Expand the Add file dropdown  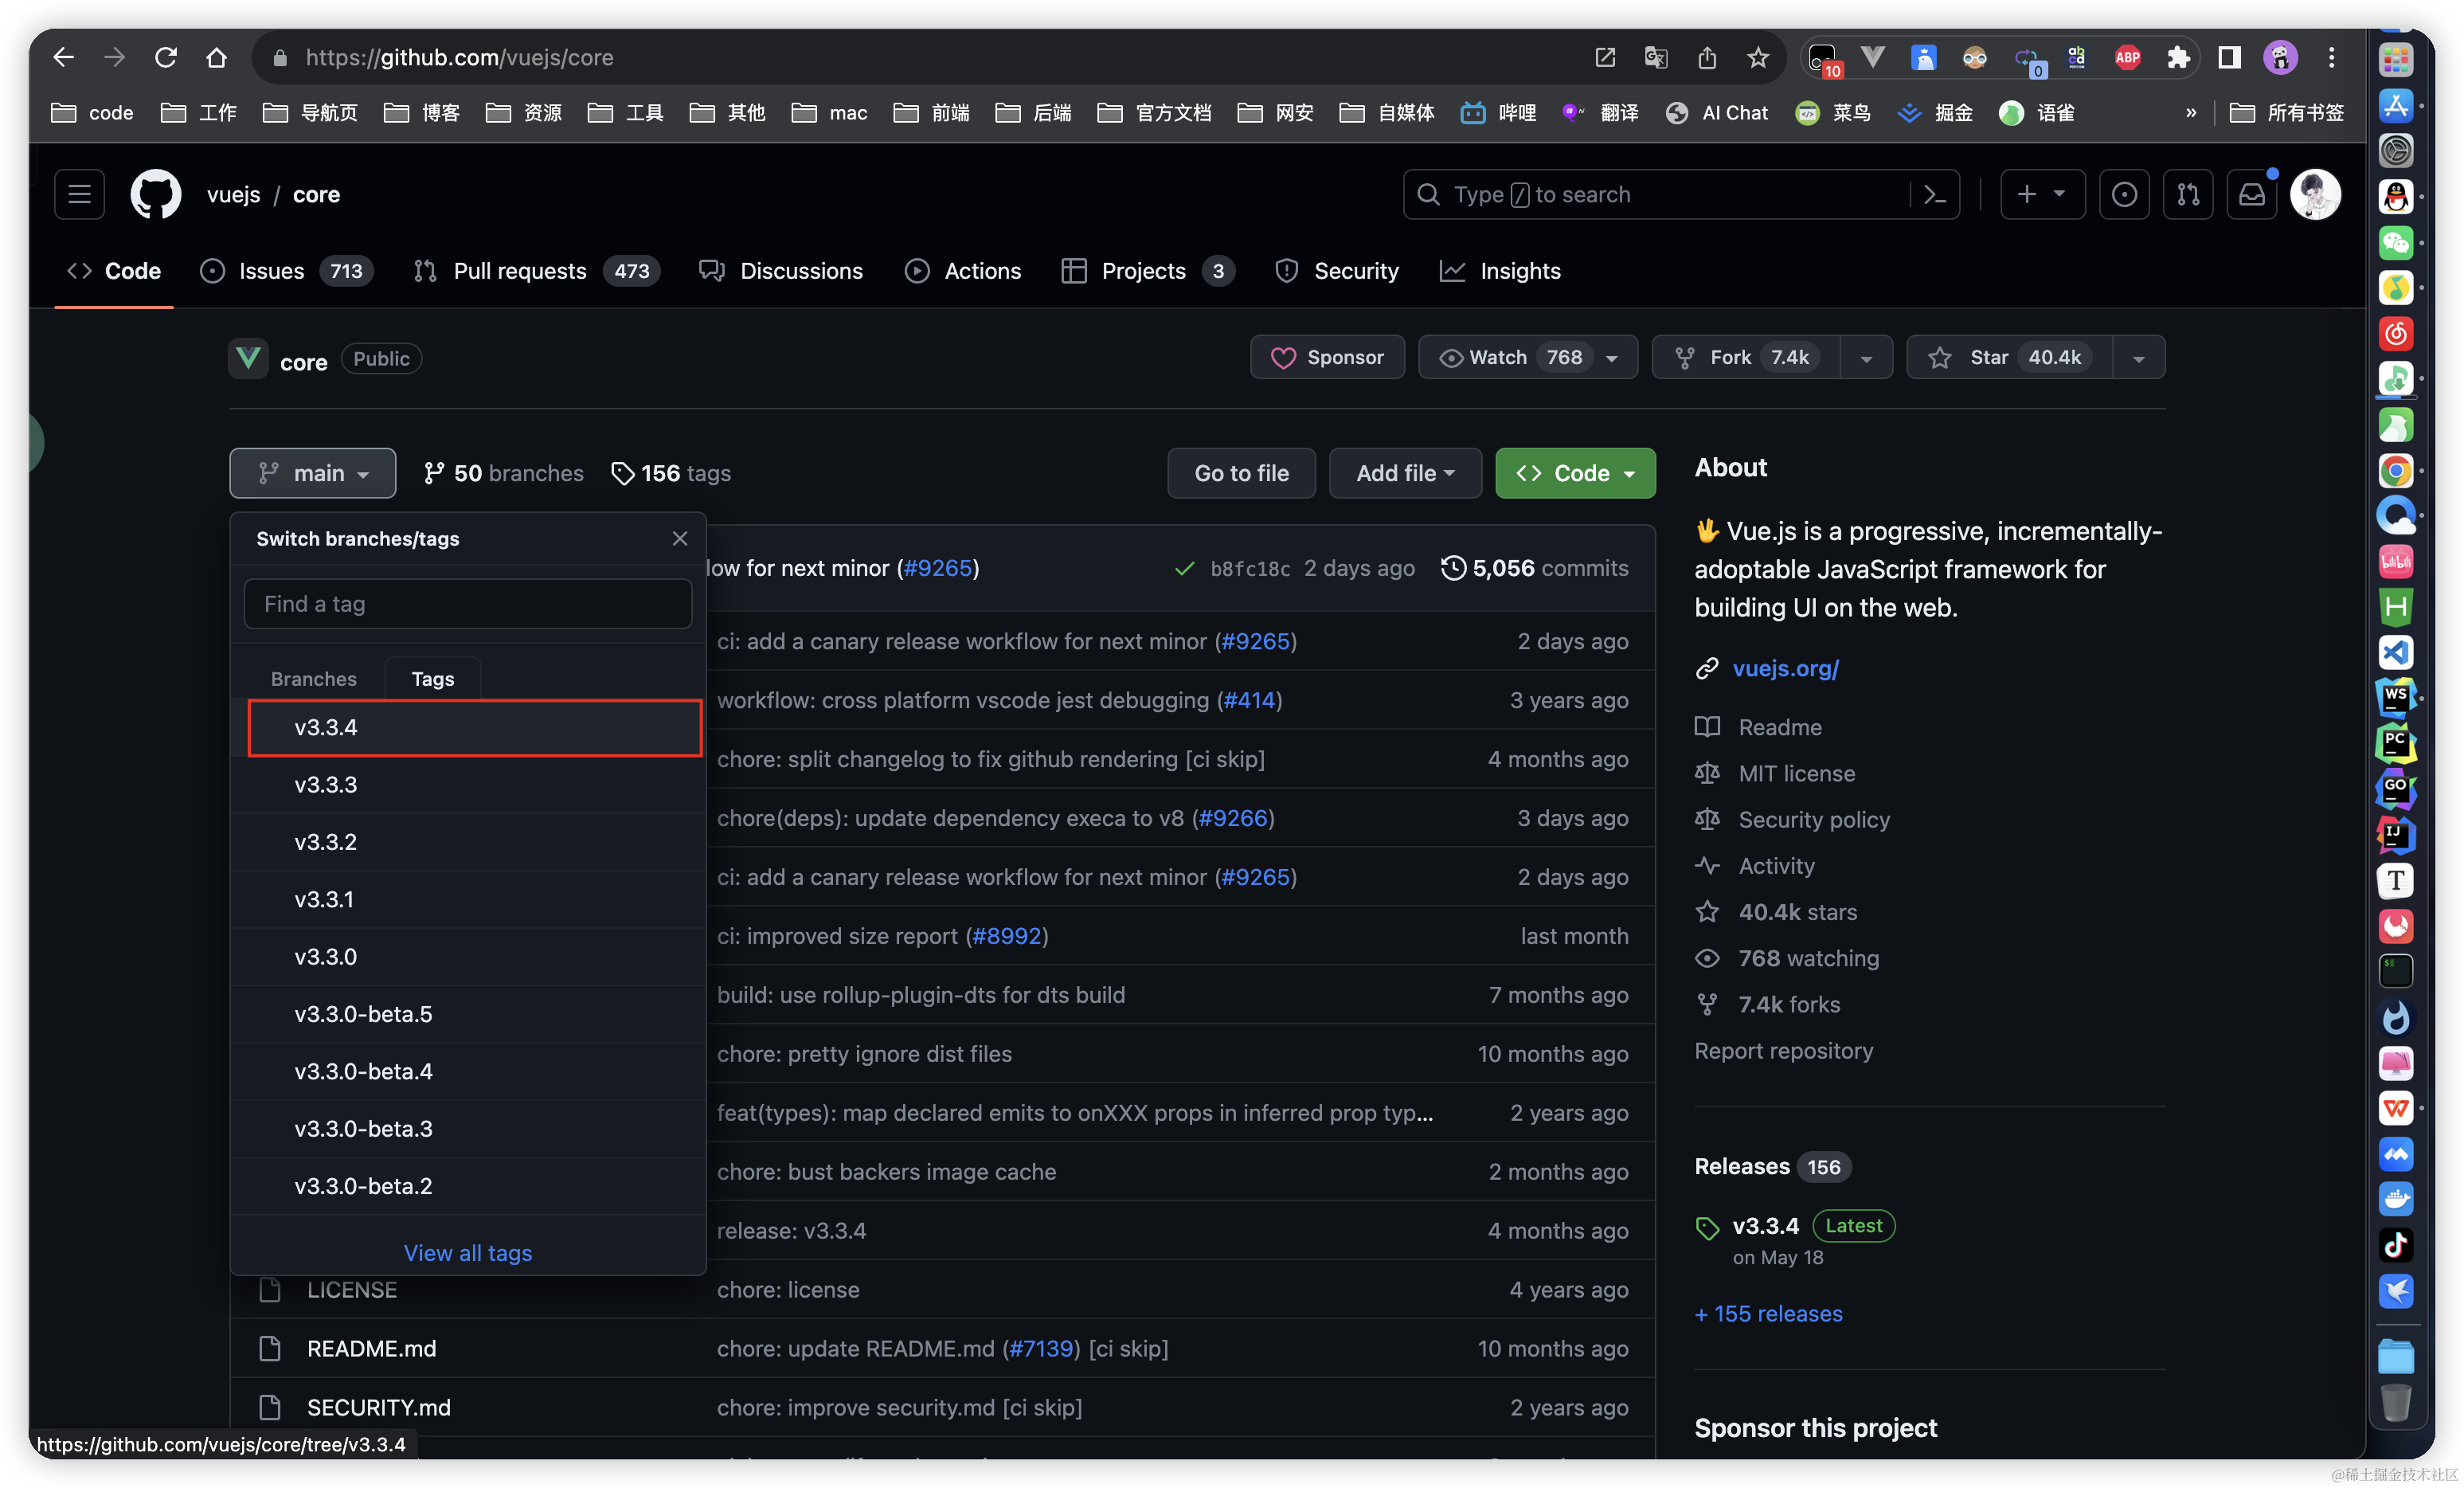pyautogui.click(x=1405, y=473)
